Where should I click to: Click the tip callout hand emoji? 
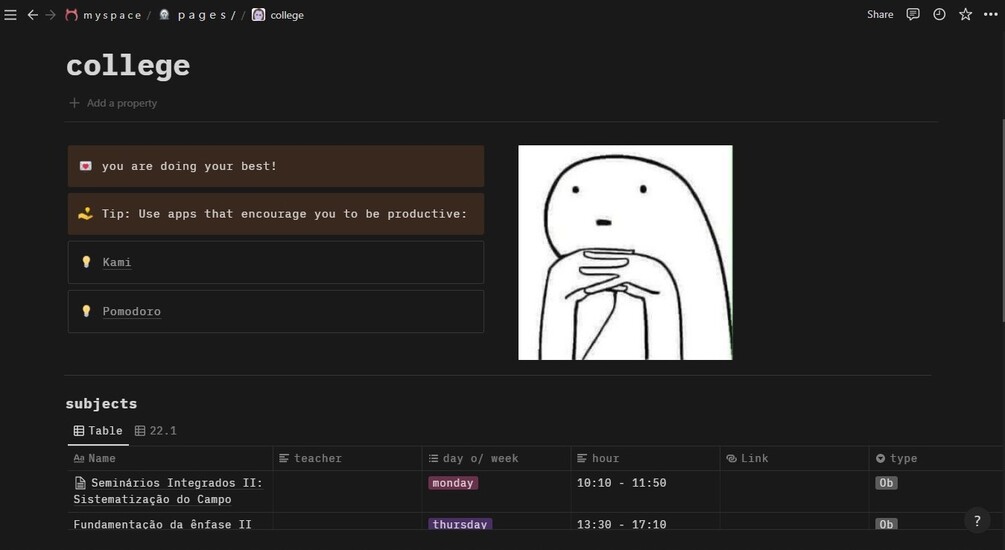point(85,214)
